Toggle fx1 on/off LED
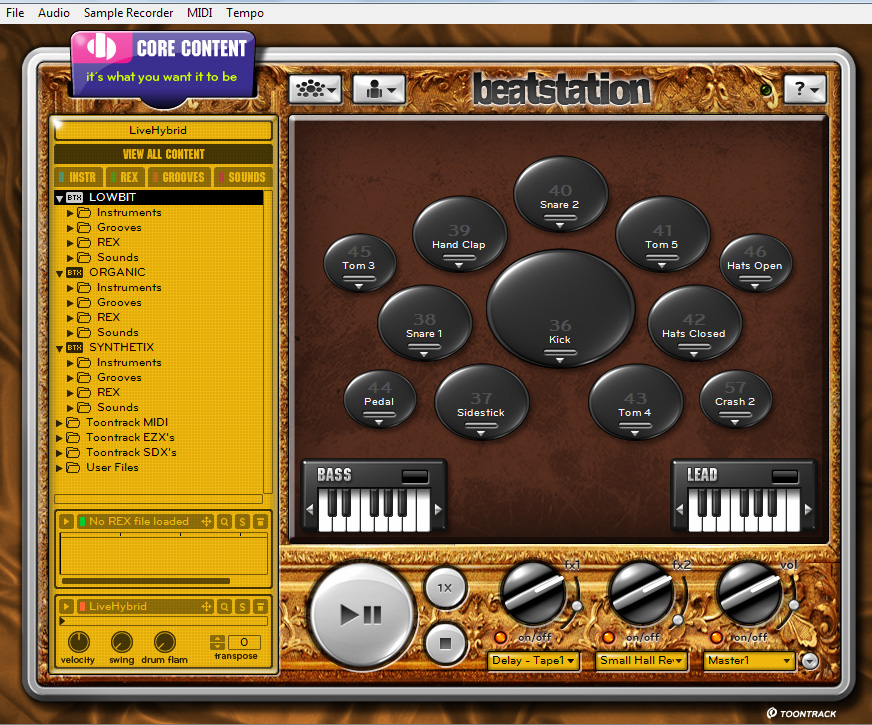The width and height of the screenshot is (872, 725). pos(500,637)
